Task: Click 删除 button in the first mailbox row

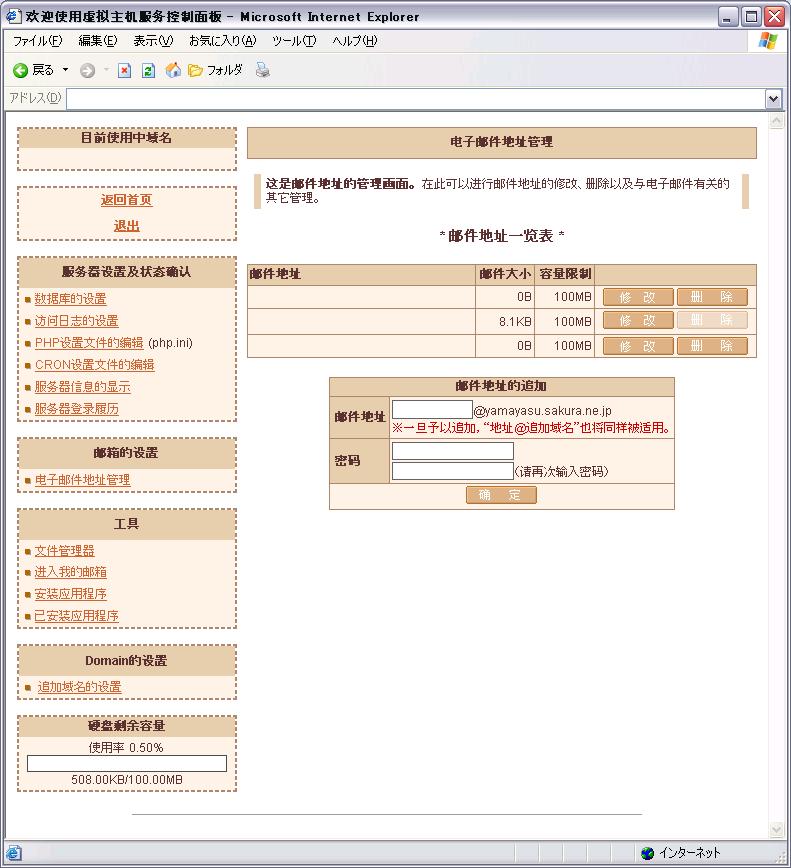Action: point(712,297)
